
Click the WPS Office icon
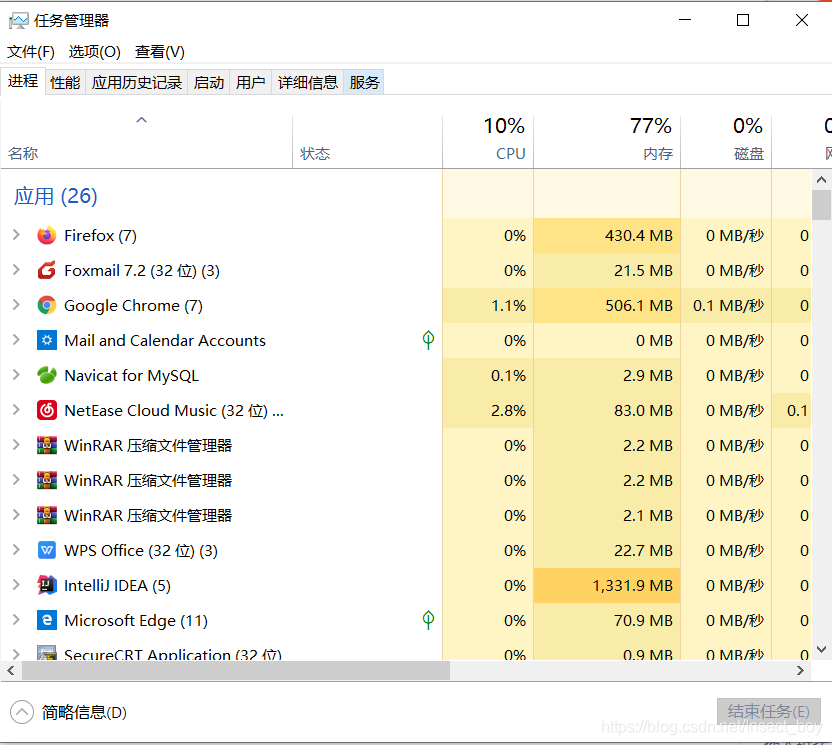pyautogui.click(x=47, y=550)
